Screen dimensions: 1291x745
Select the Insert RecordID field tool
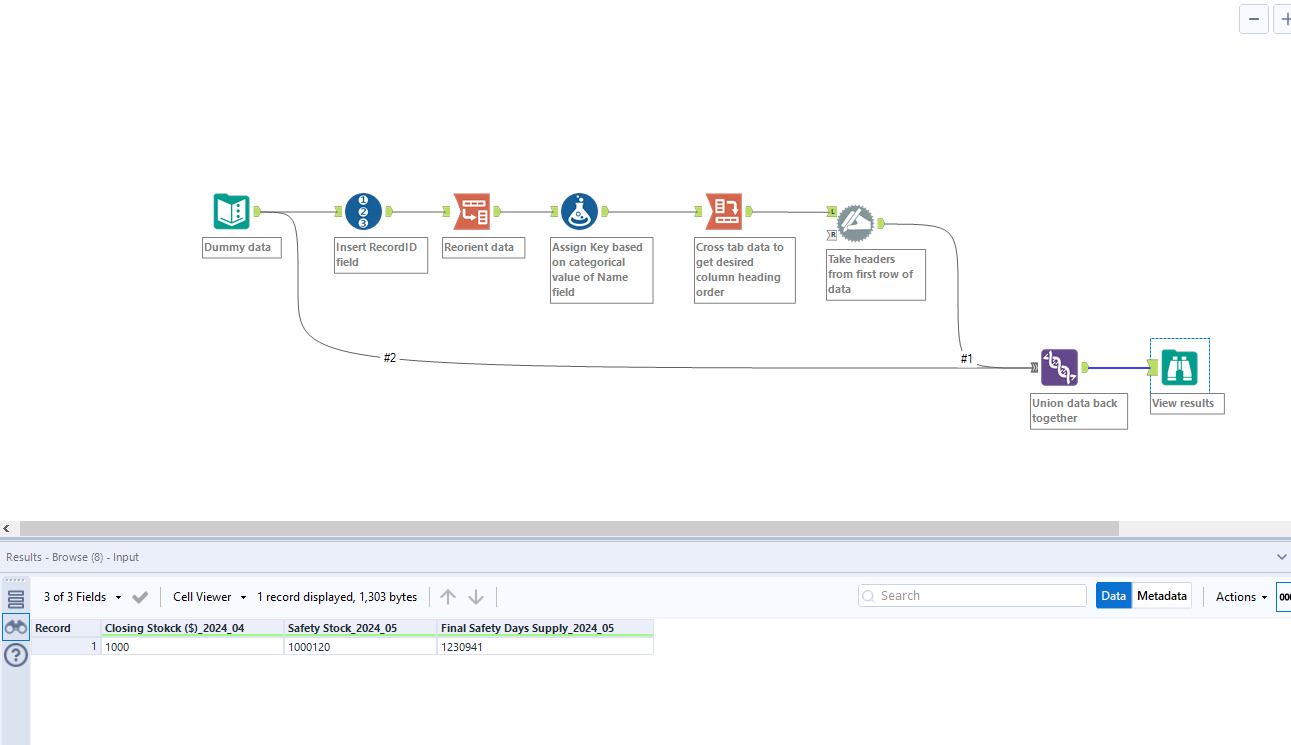pyautogui.click(x=364, y=211)
